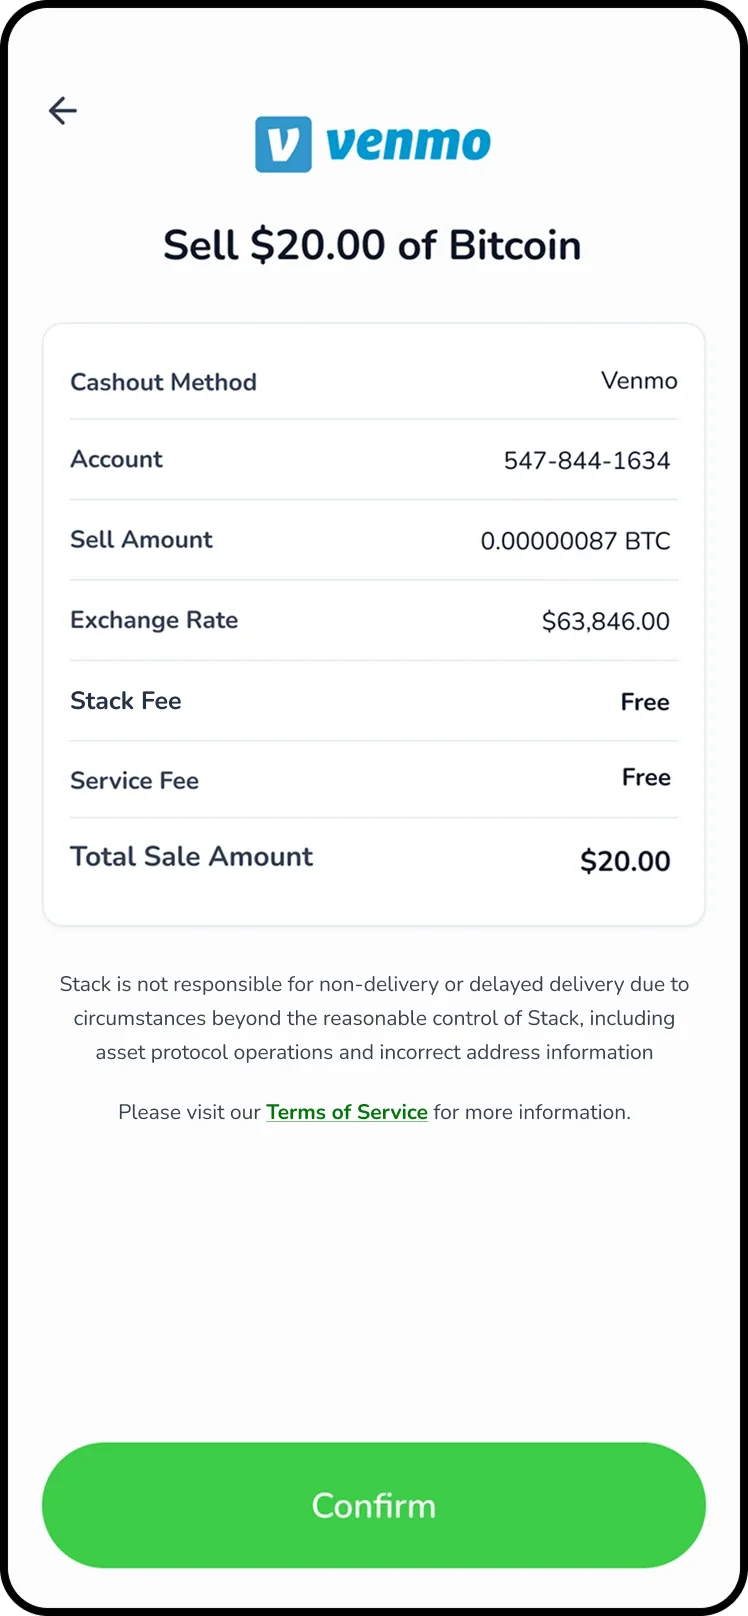The width and height of the screenshot is (748, 1616).
Task: Click the Free value for Stack Fee
Action: pos(644,702)
